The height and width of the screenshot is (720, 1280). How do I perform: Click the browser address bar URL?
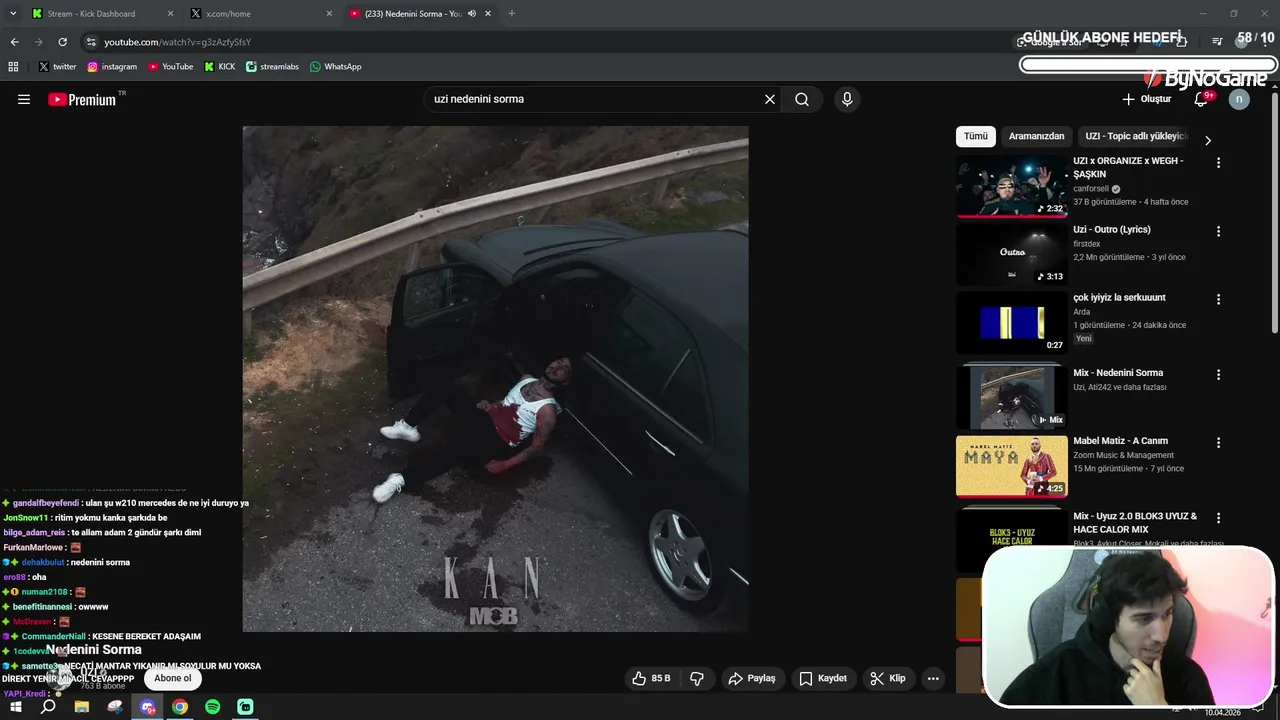coord(178,42)
